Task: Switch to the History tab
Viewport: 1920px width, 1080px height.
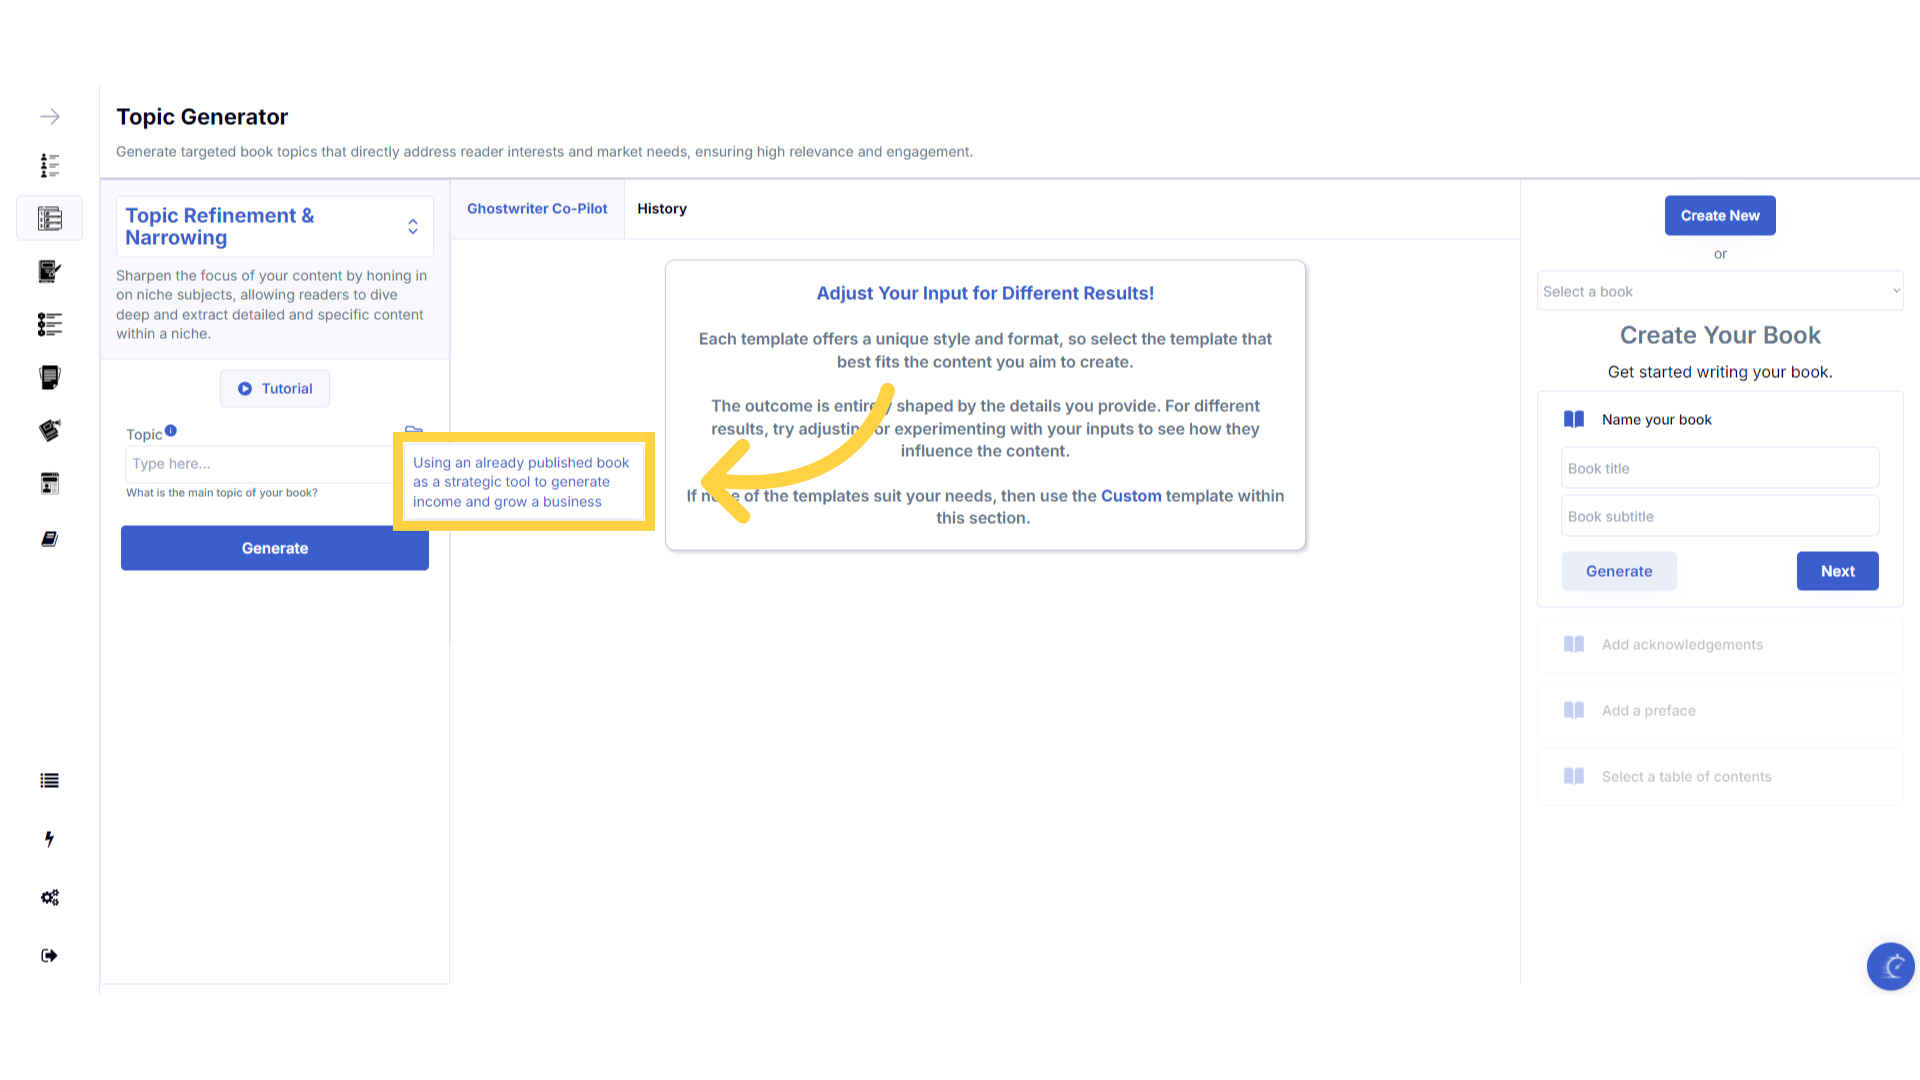Action: coord(662,209)
